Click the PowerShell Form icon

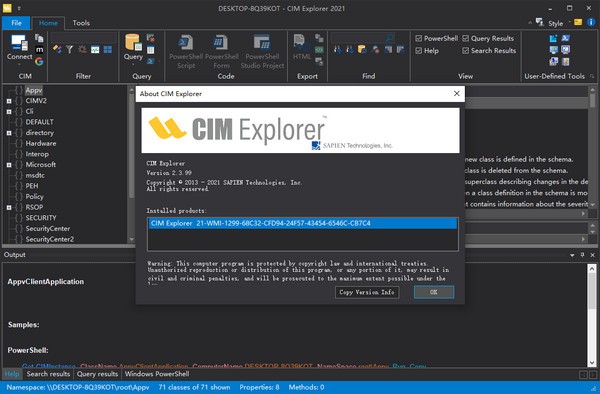(x=221, y=42)
